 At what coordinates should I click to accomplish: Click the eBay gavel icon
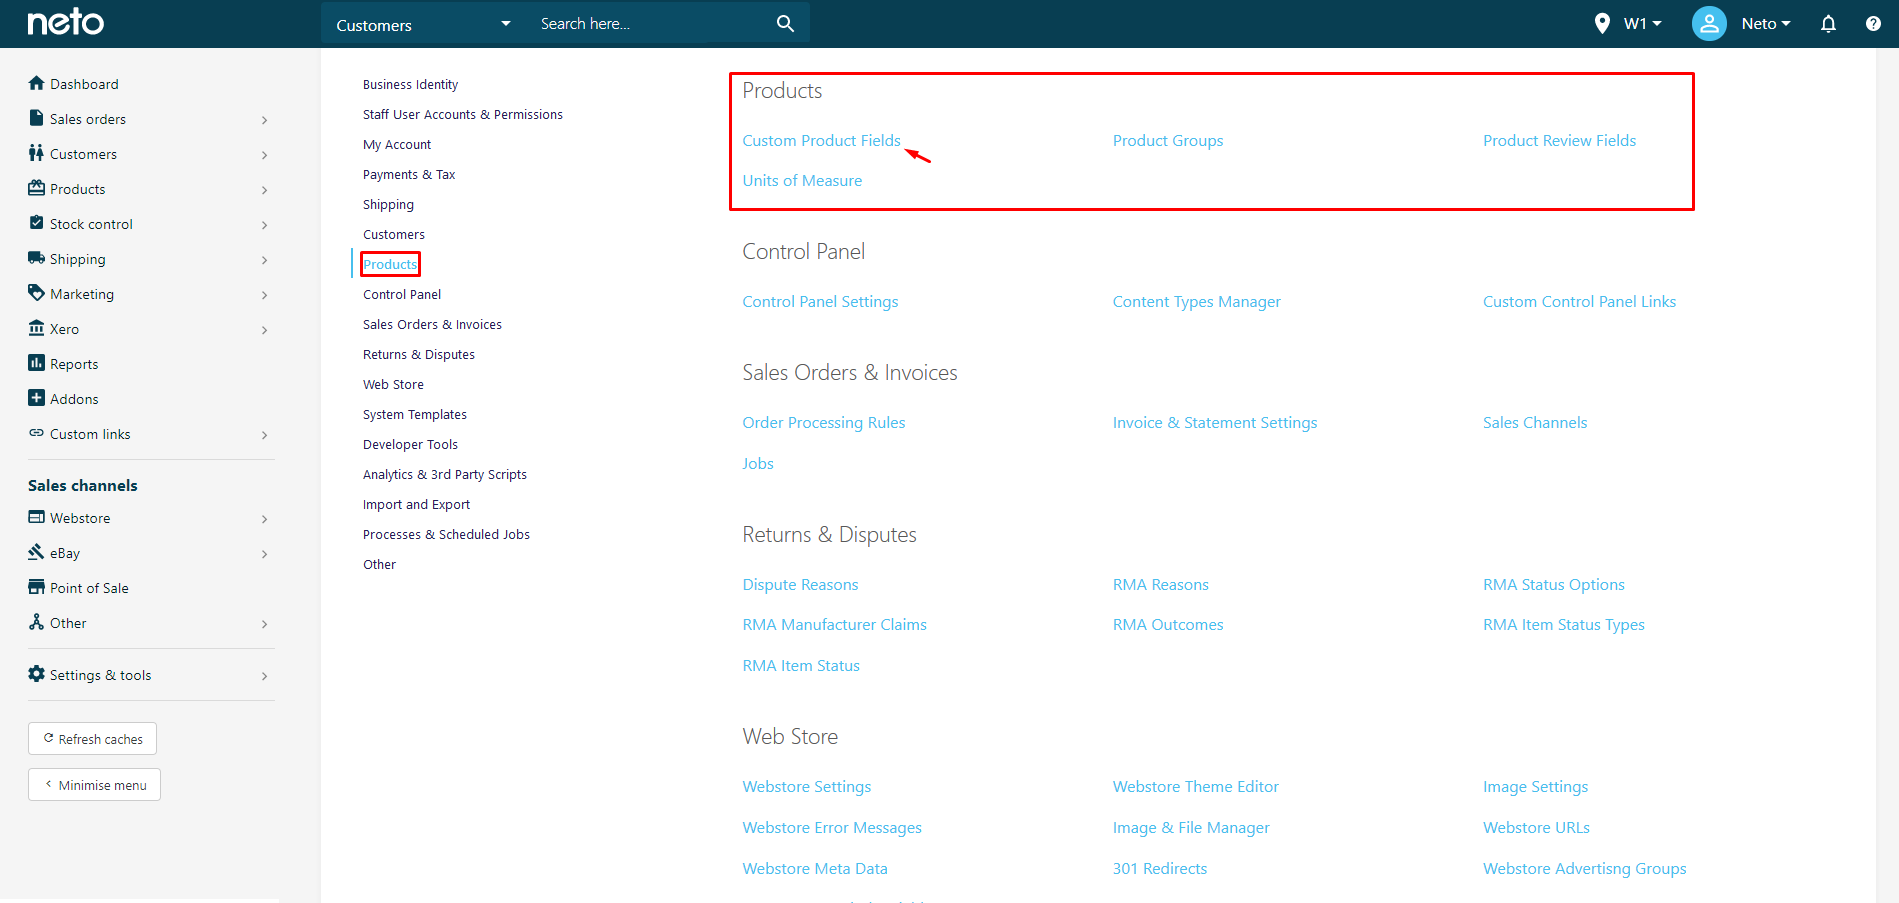click(37, 552)
